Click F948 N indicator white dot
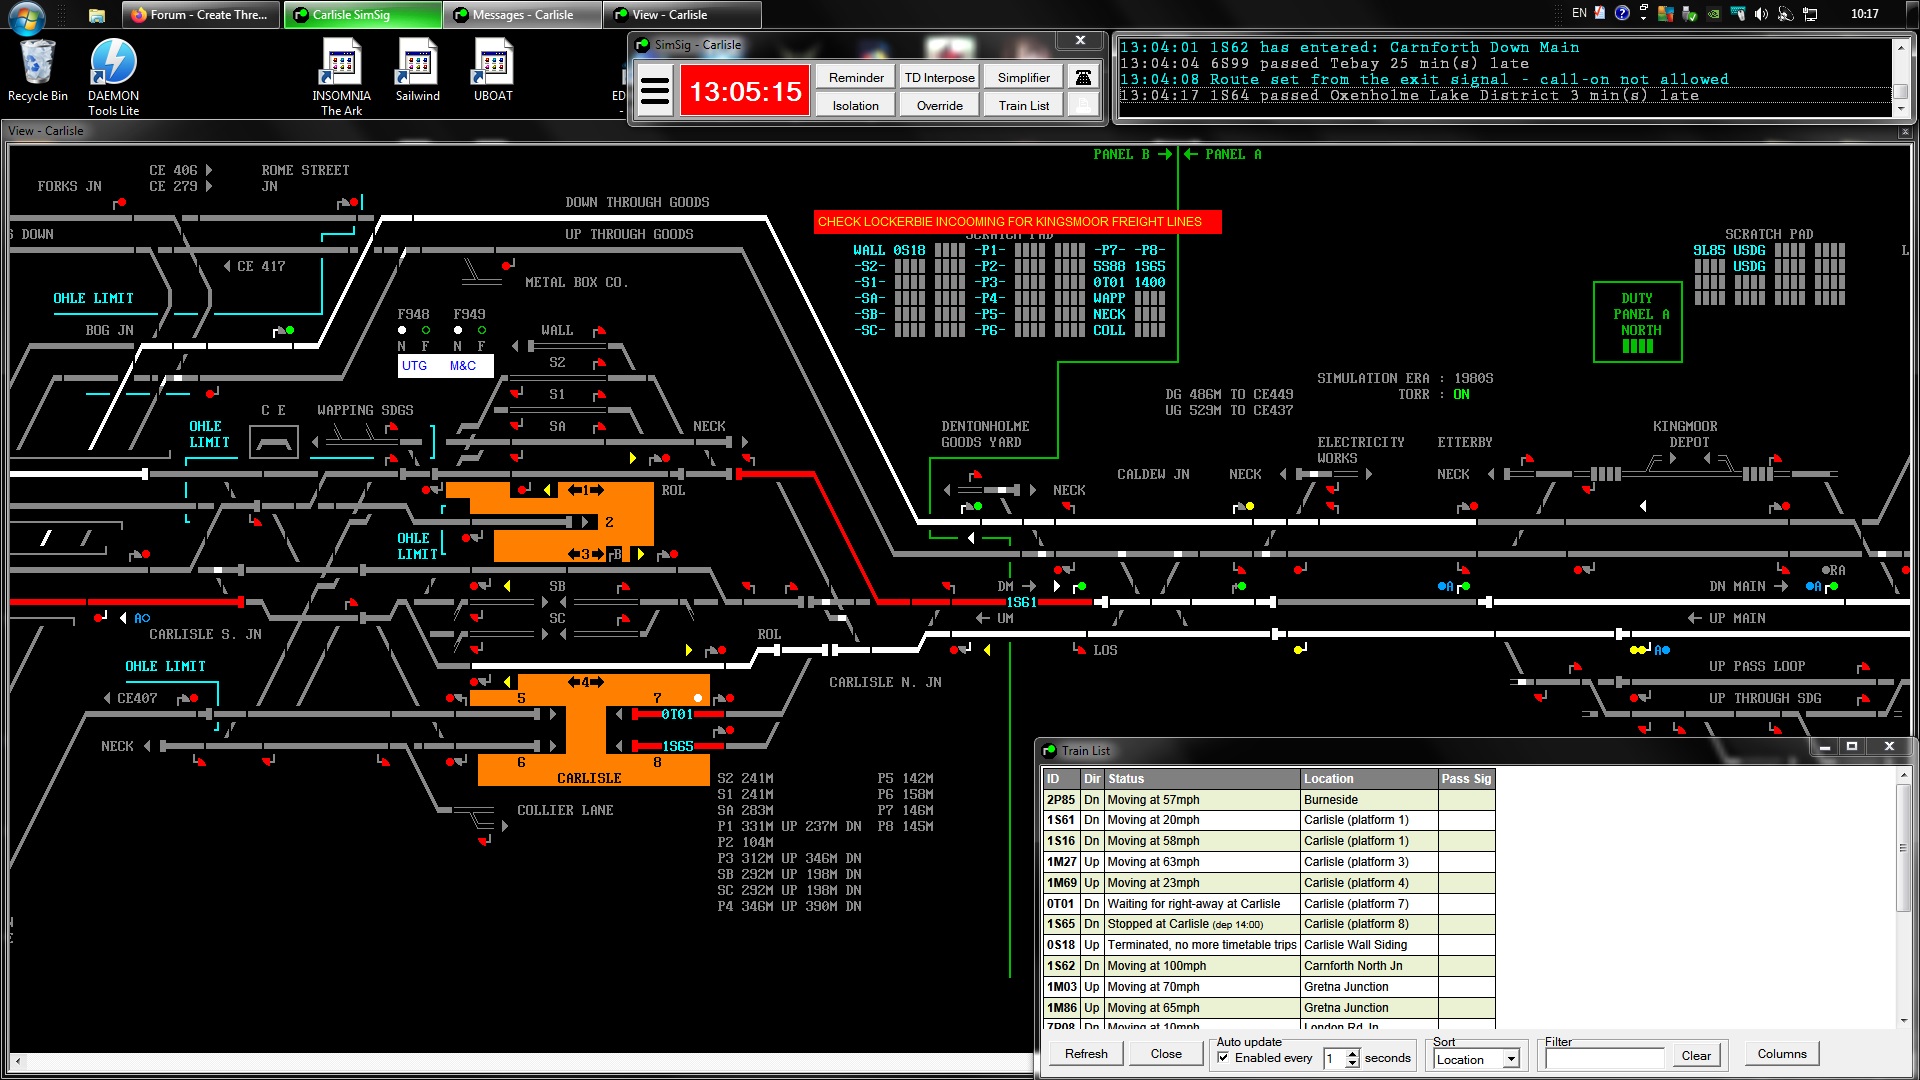Viewport: 1920px width, 1080px height. click(x=402, y=330)
